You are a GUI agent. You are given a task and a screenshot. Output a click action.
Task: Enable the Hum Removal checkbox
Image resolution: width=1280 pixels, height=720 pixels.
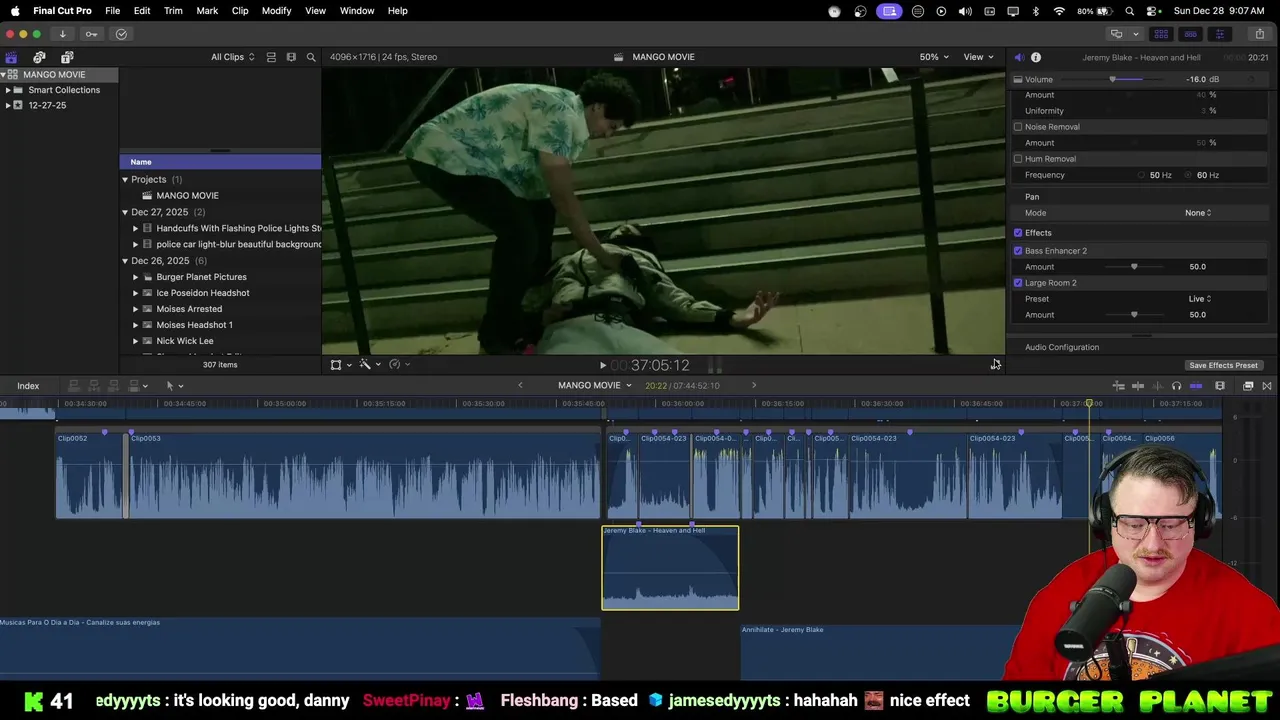click(1018, 159)
